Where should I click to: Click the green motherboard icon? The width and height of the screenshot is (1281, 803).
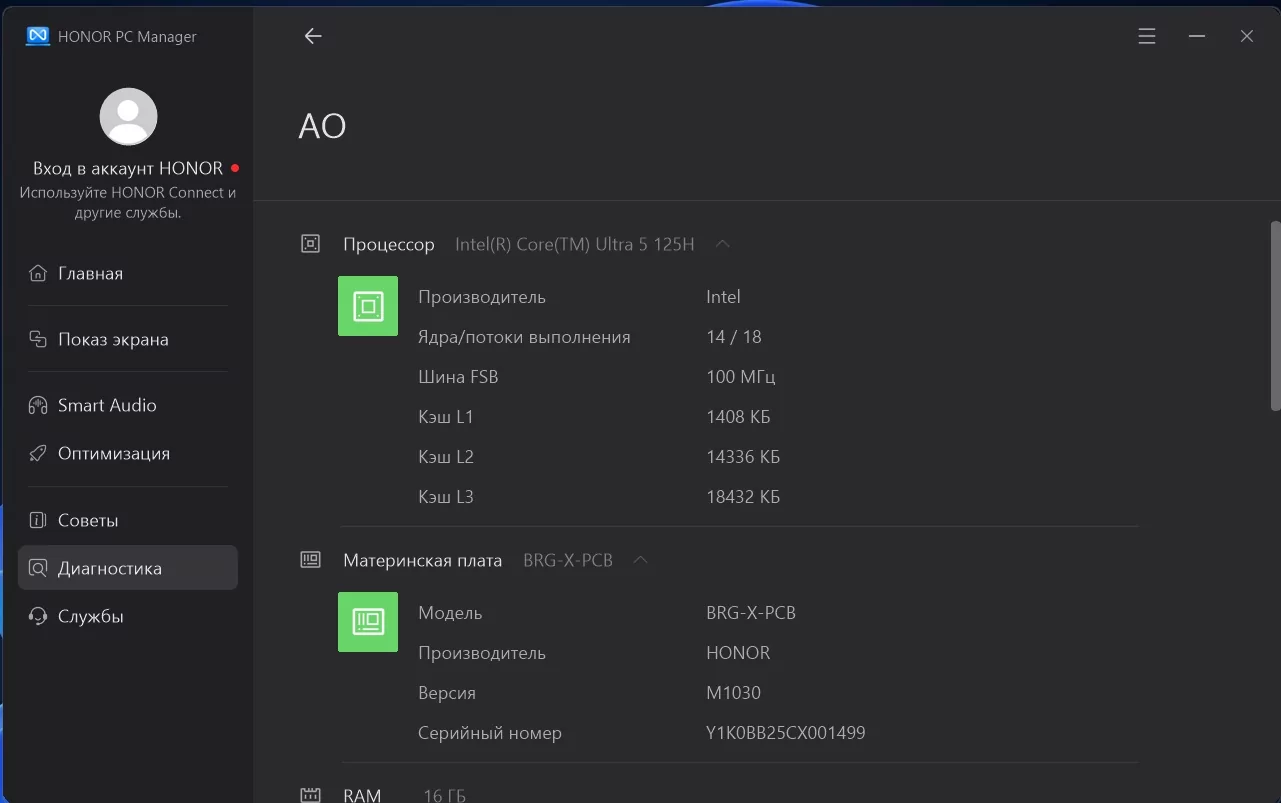tap(368, 622)
